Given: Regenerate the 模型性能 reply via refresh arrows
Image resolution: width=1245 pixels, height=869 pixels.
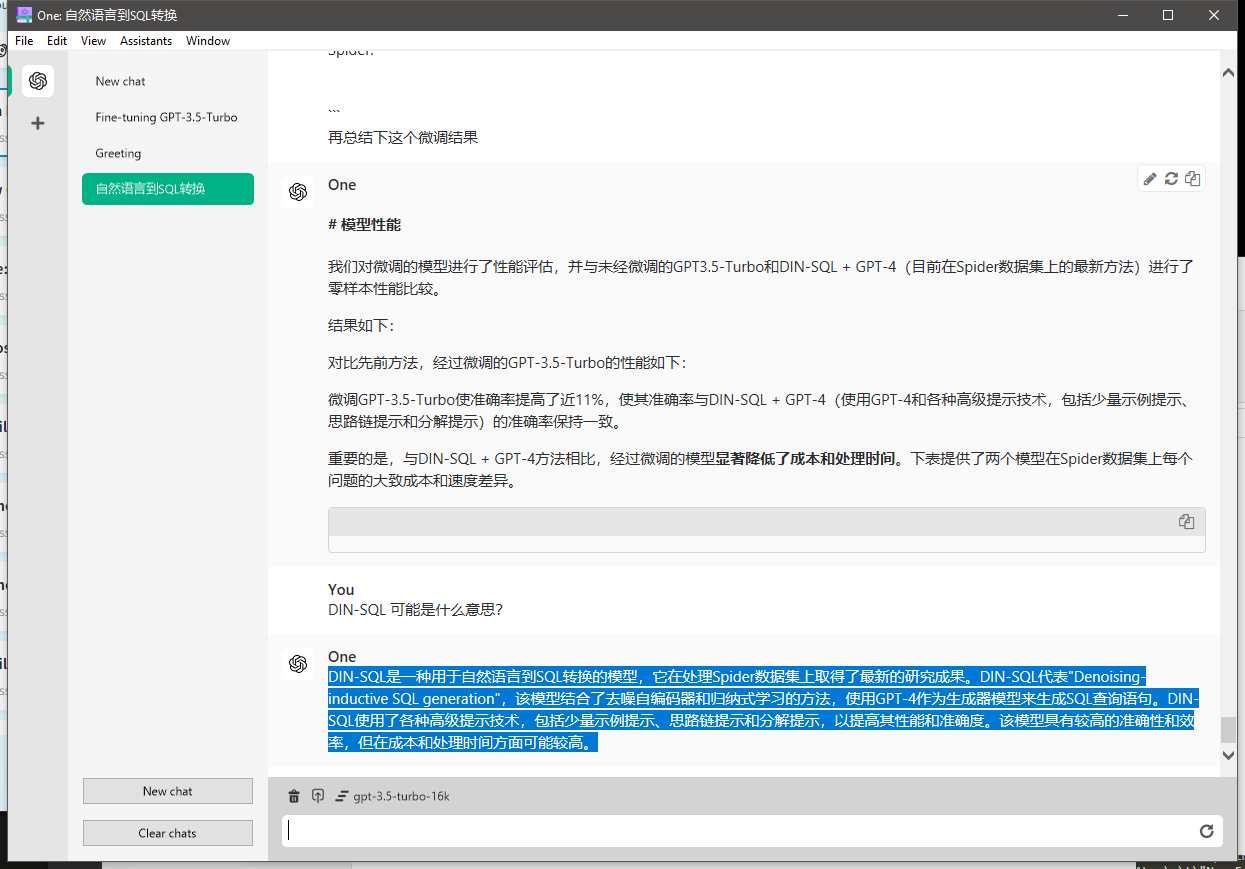Looking at the screenshot, I should (x=1171, y=179).
